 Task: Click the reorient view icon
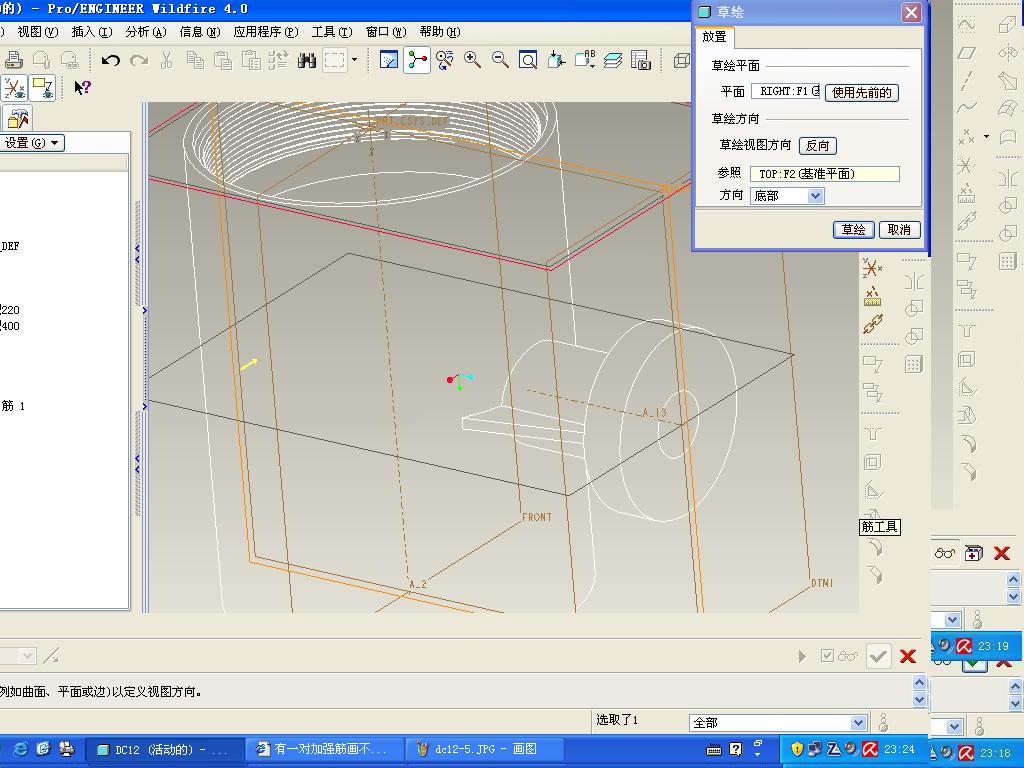pos(556,61)
